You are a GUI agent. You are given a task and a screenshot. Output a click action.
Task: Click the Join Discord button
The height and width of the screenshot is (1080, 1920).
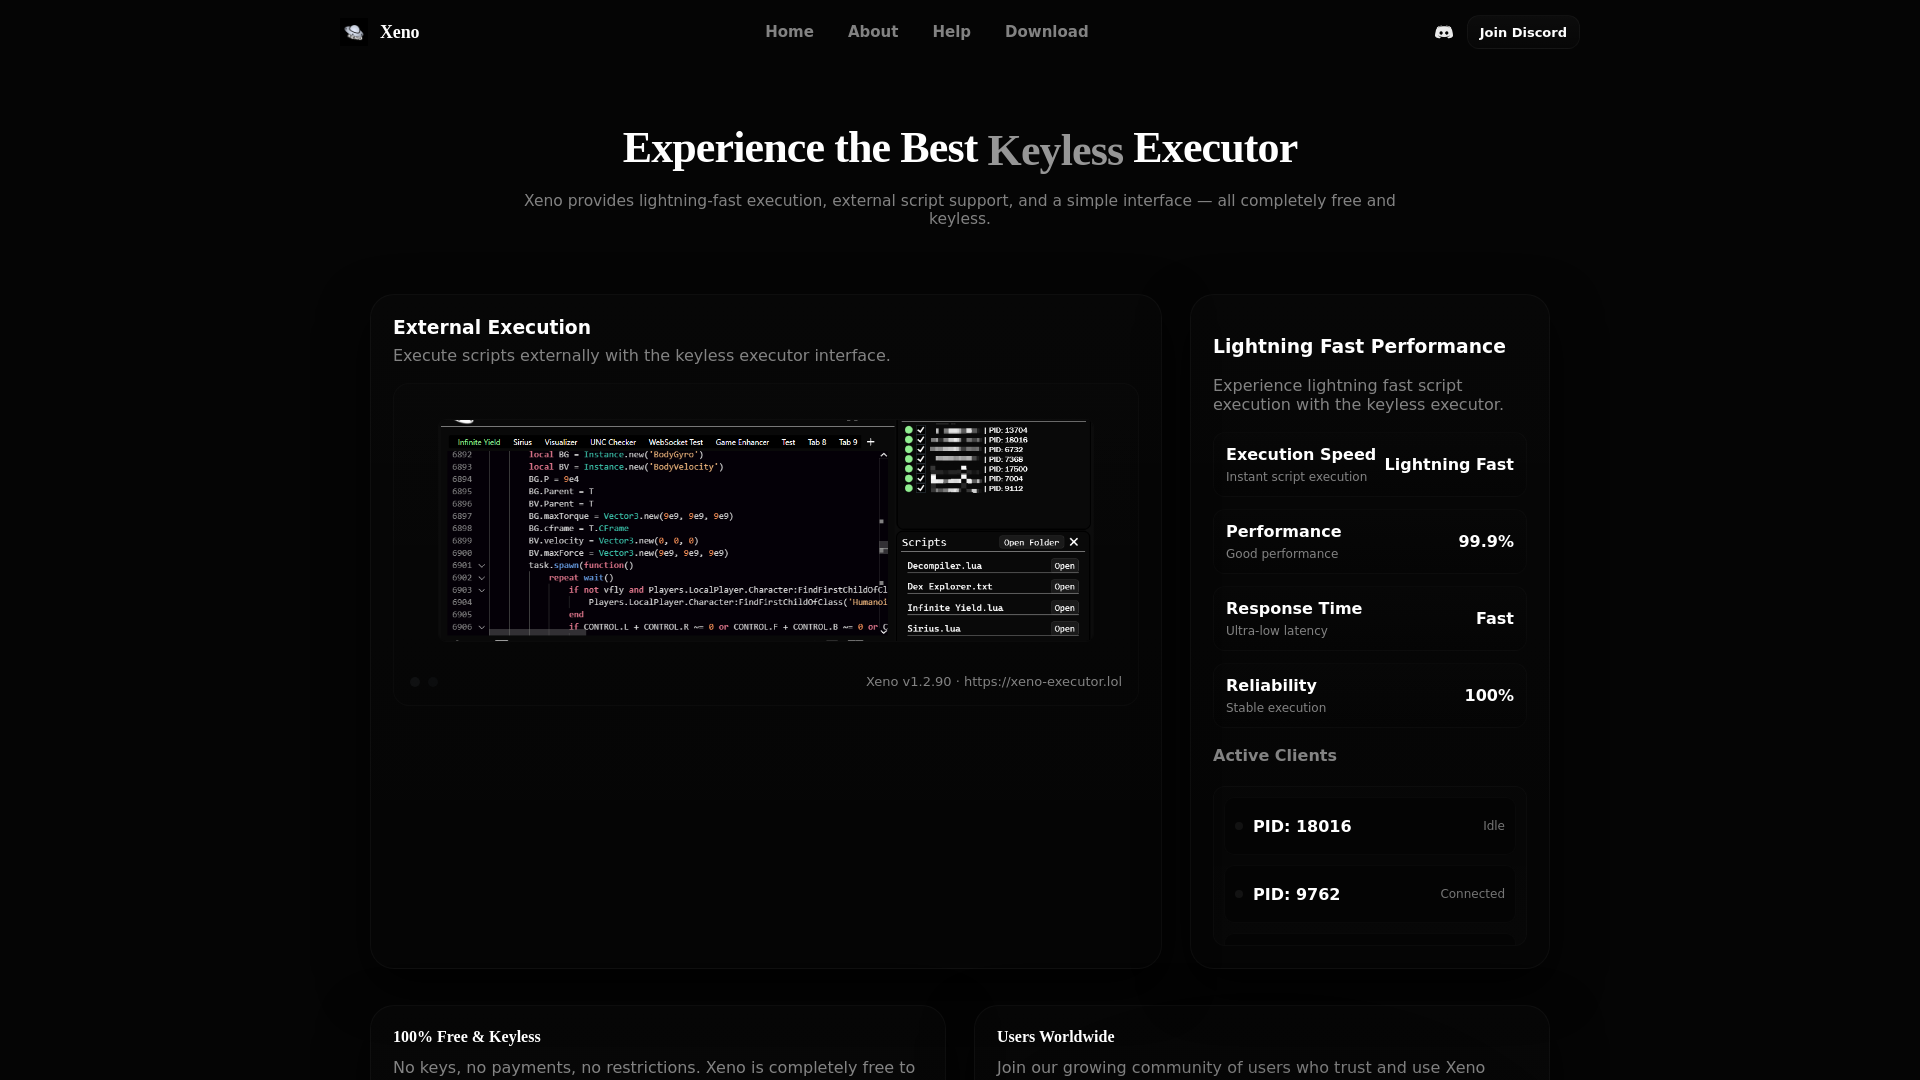point(1523,32)
